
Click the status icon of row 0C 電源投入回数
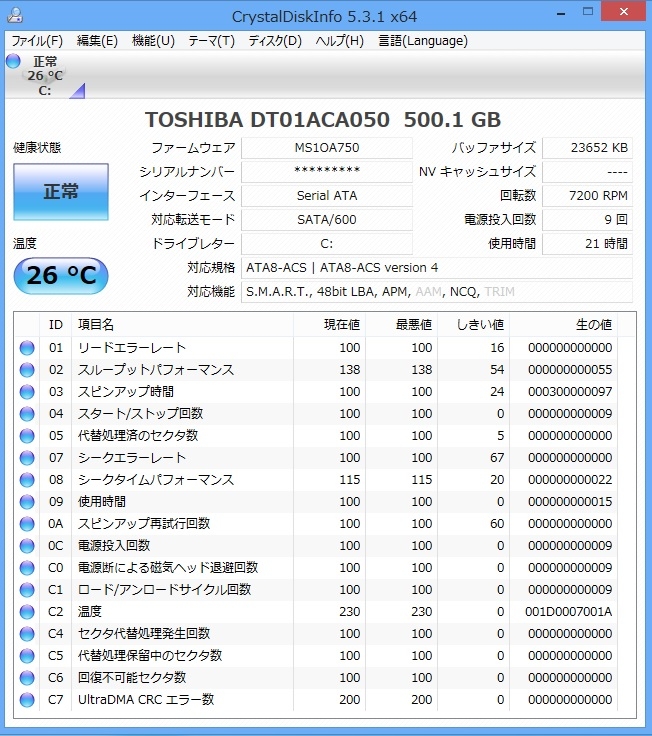pos(27,546)
